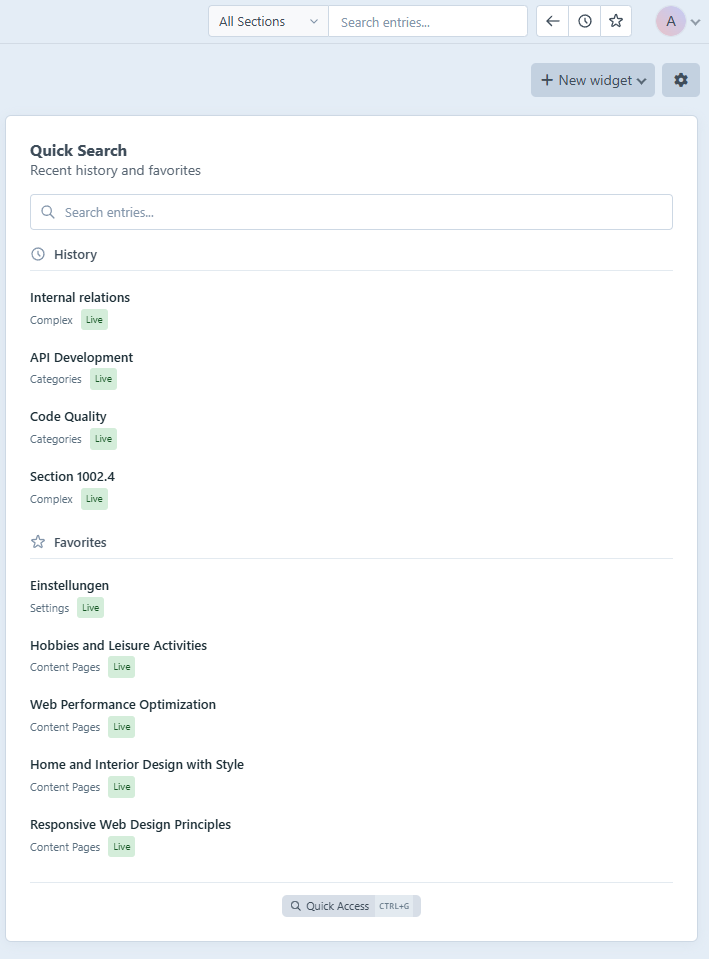Click the History section clock icon
The image size is (709, 959).
click(x=35, y=254)
